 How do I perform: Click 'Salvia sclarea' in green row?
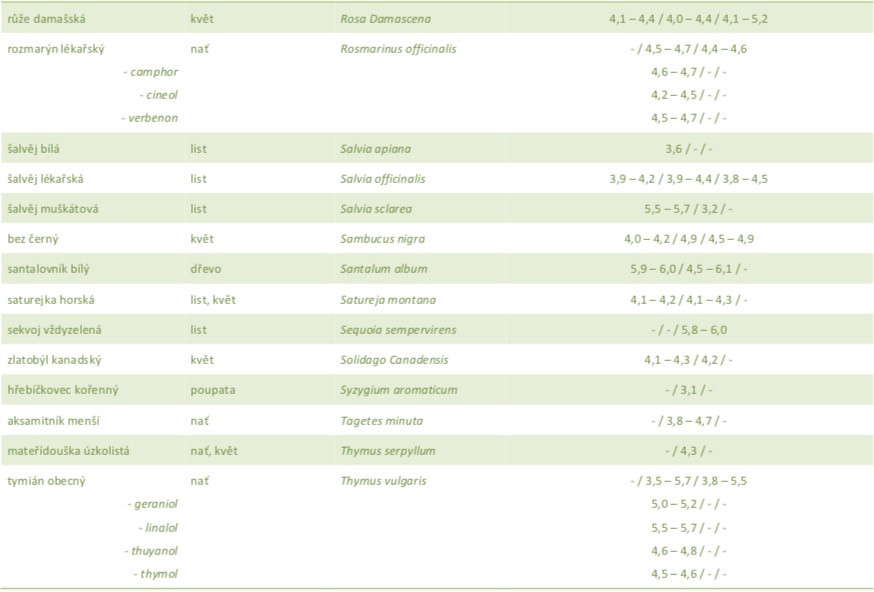click(376, 210)
